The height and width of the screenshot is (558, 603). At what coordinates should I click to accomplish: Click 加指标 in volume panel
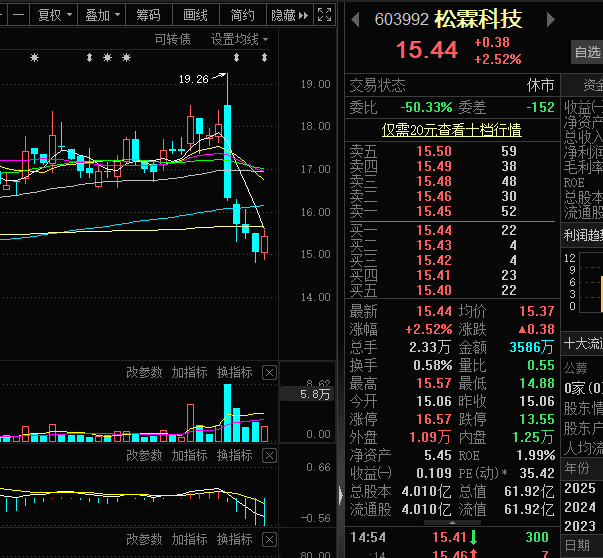(190, 372)
